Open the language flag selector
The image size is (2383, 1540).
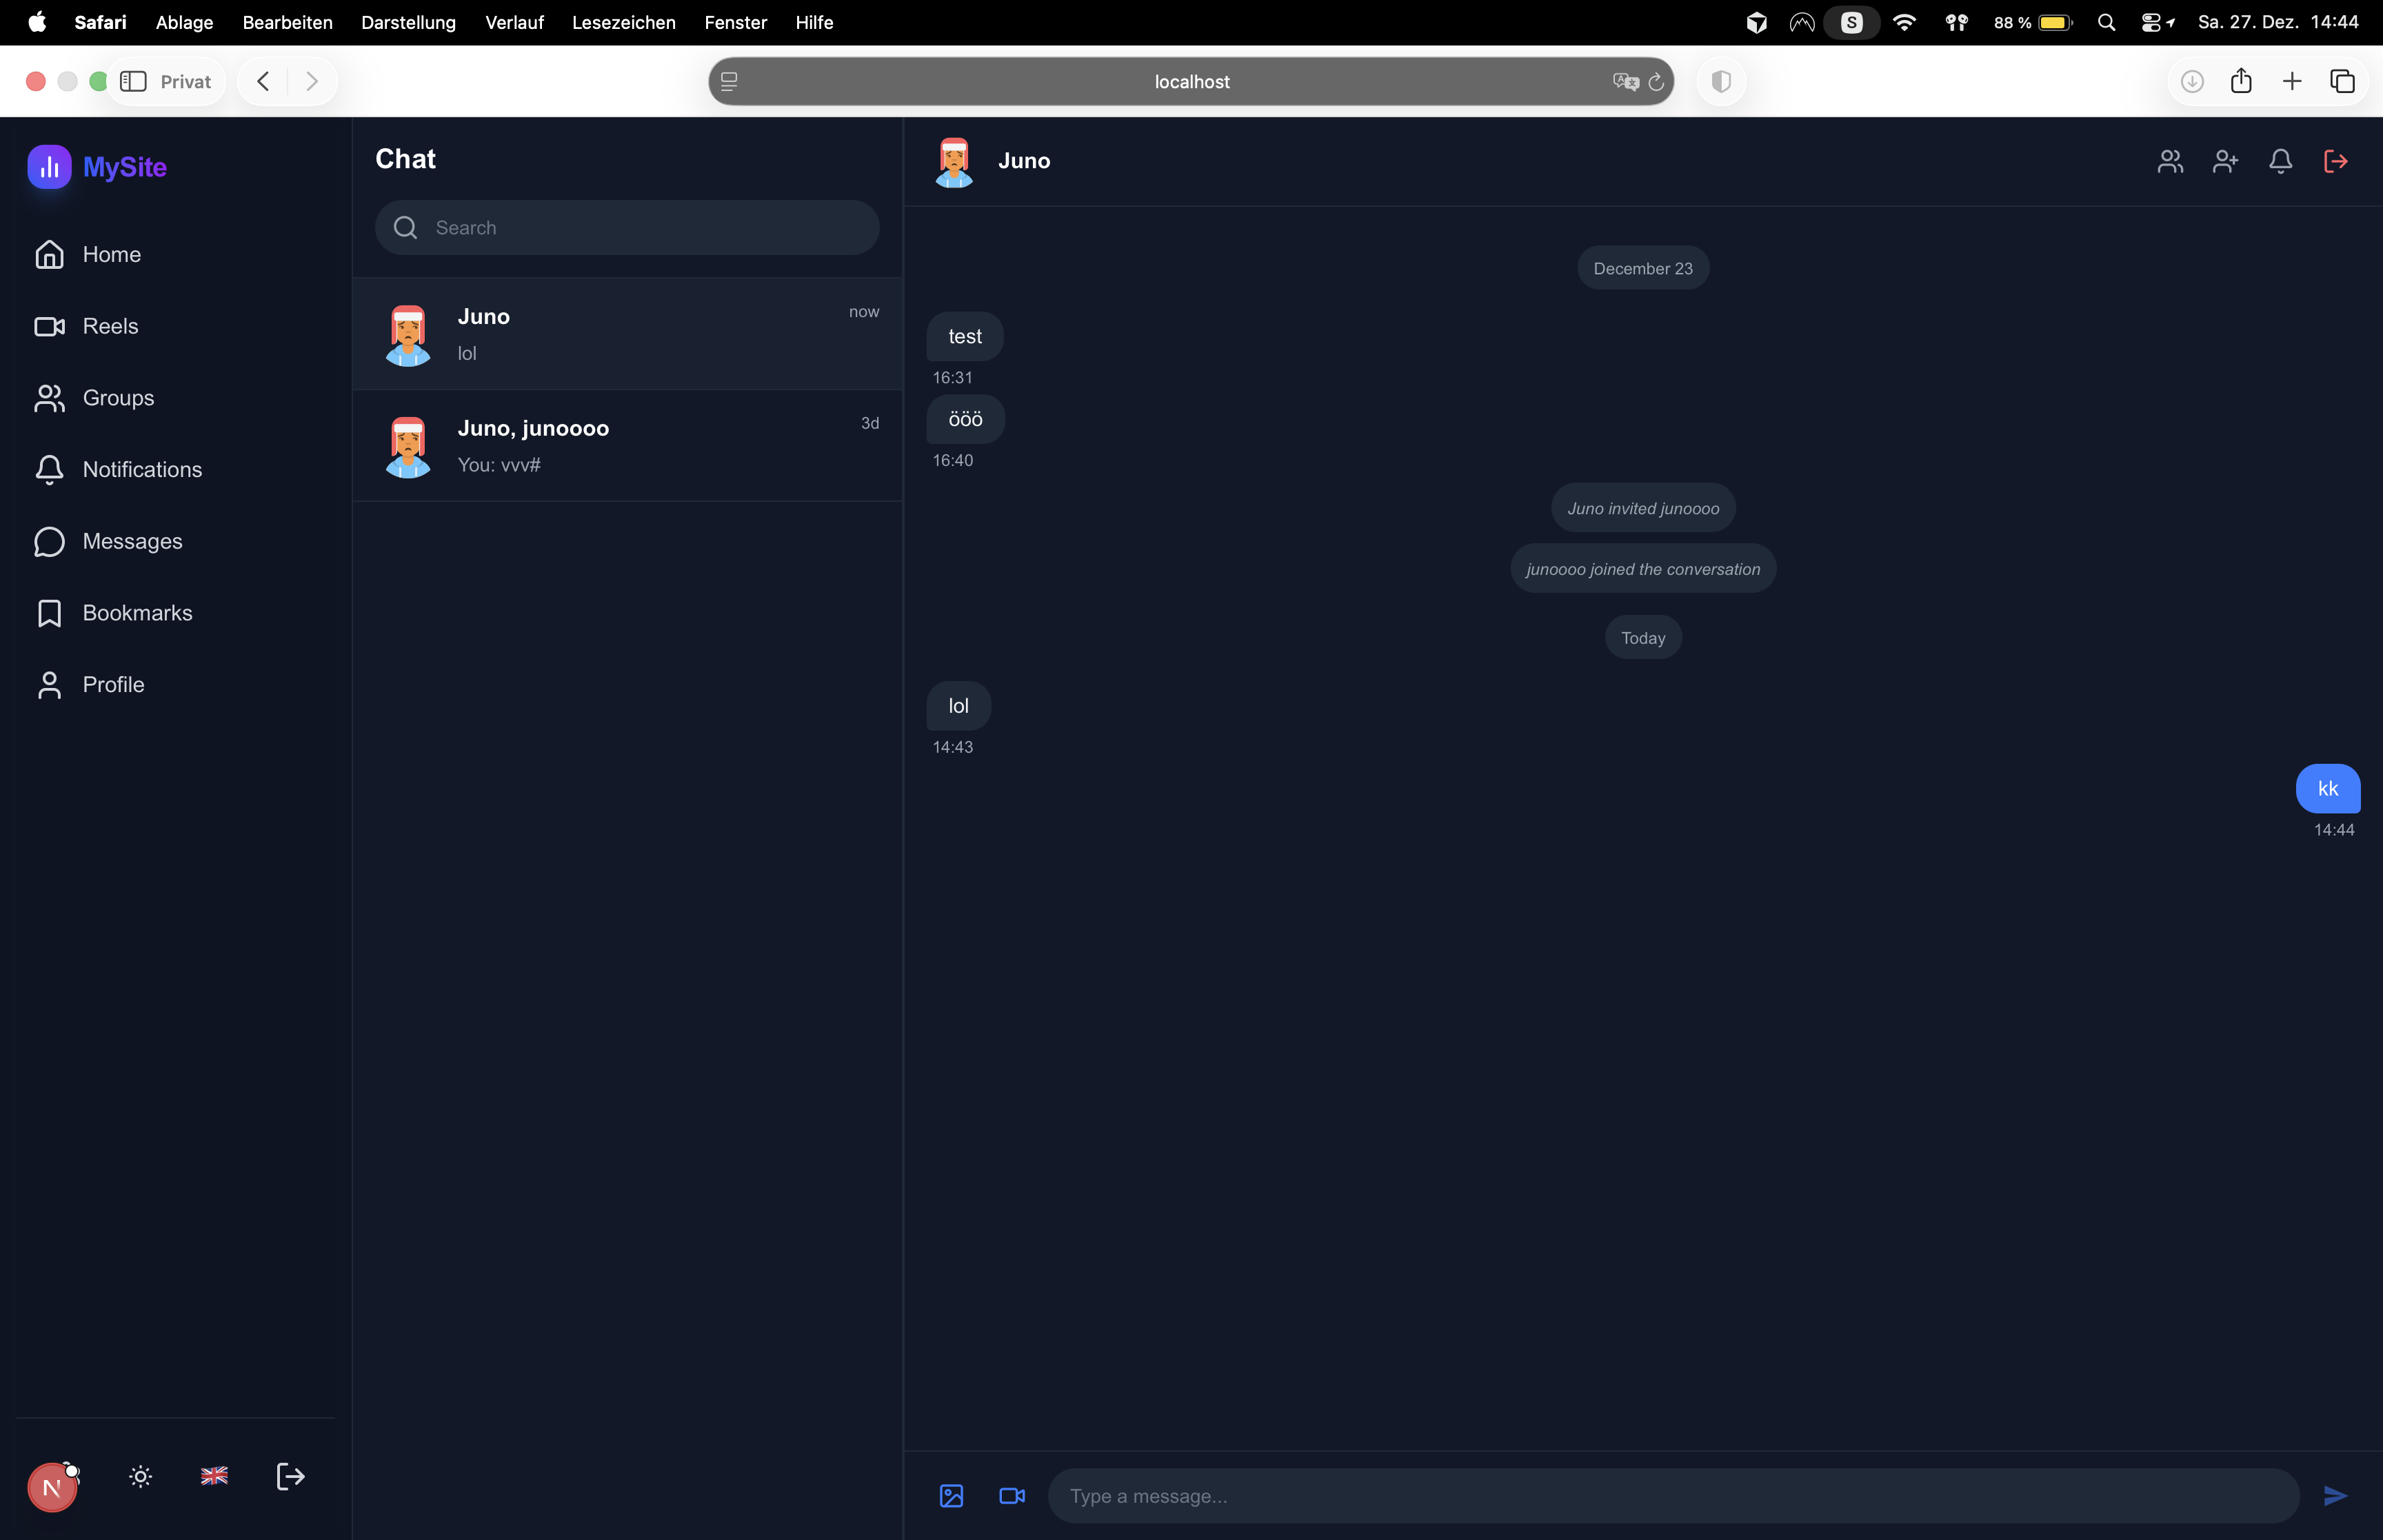pyautogui.click(x=214, y=1476)
